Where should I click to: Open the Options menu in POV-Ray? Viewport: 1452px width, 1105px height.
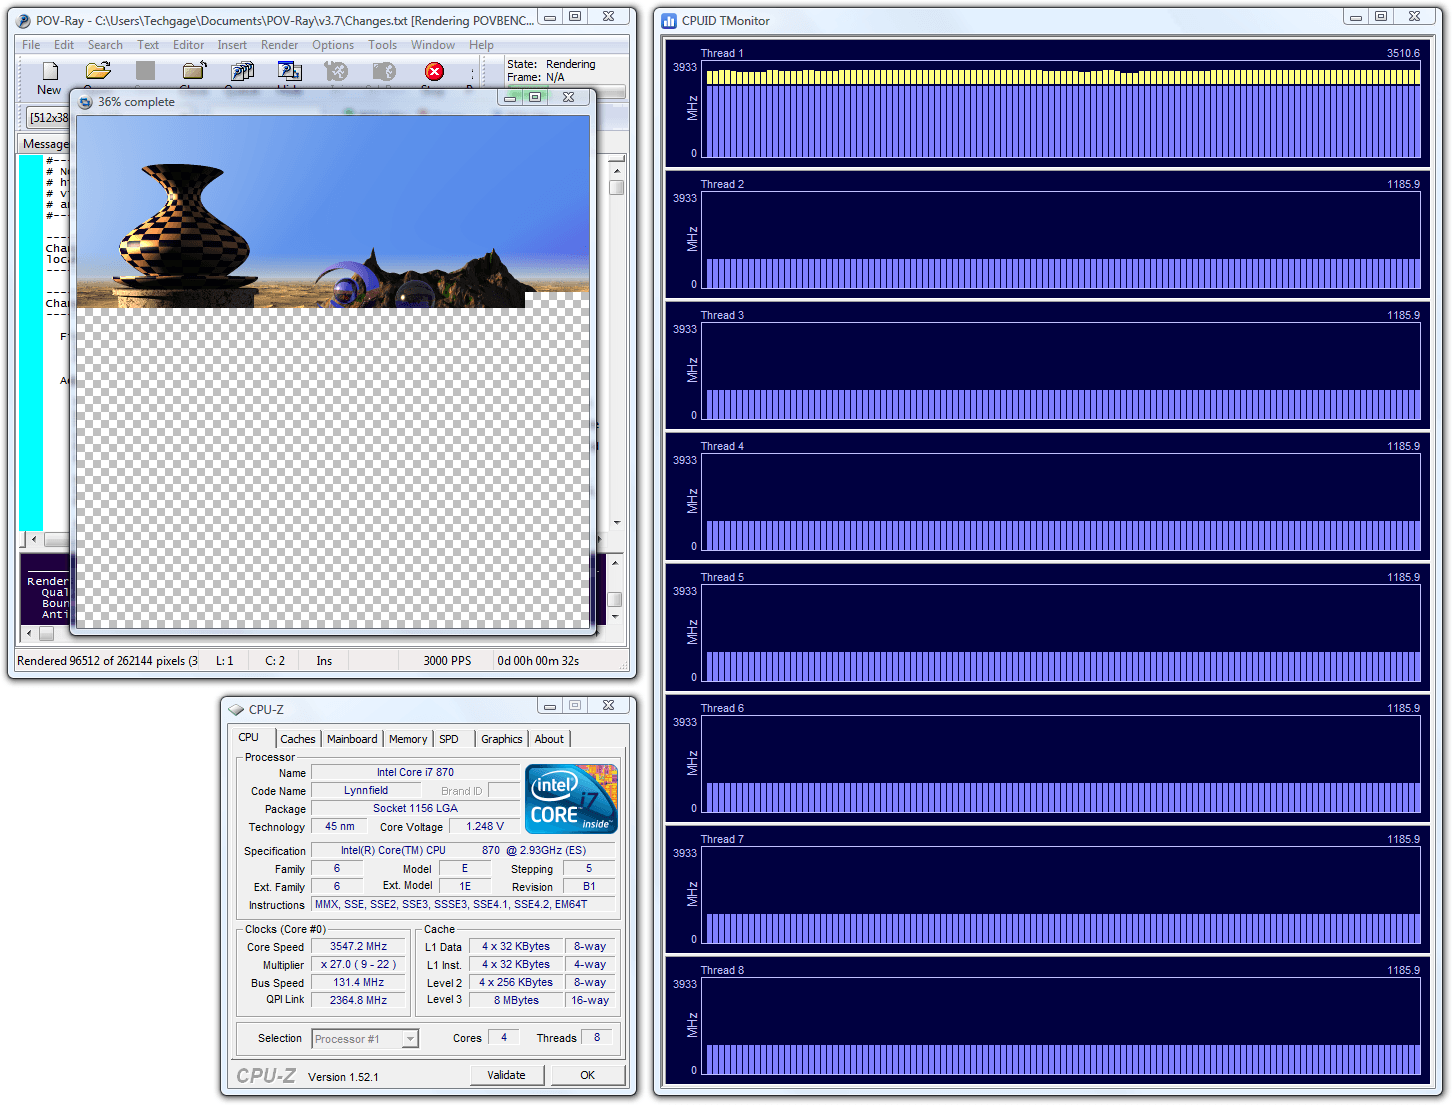pos(333,45)
